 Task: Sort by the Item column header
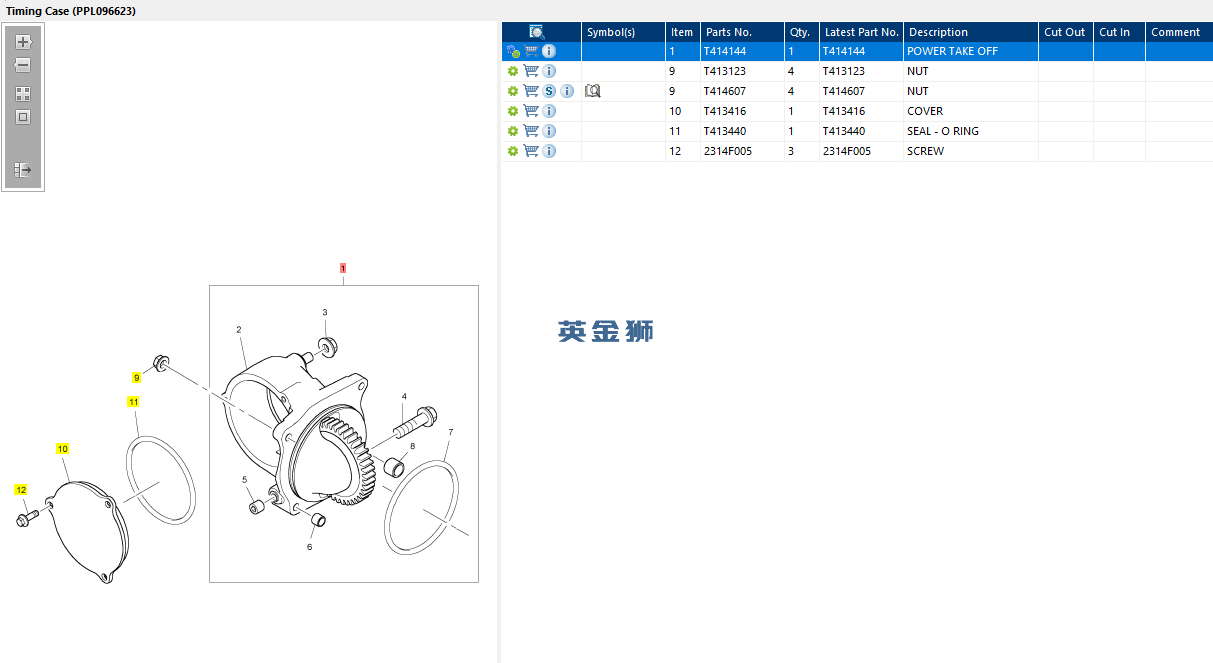[682, 32]
